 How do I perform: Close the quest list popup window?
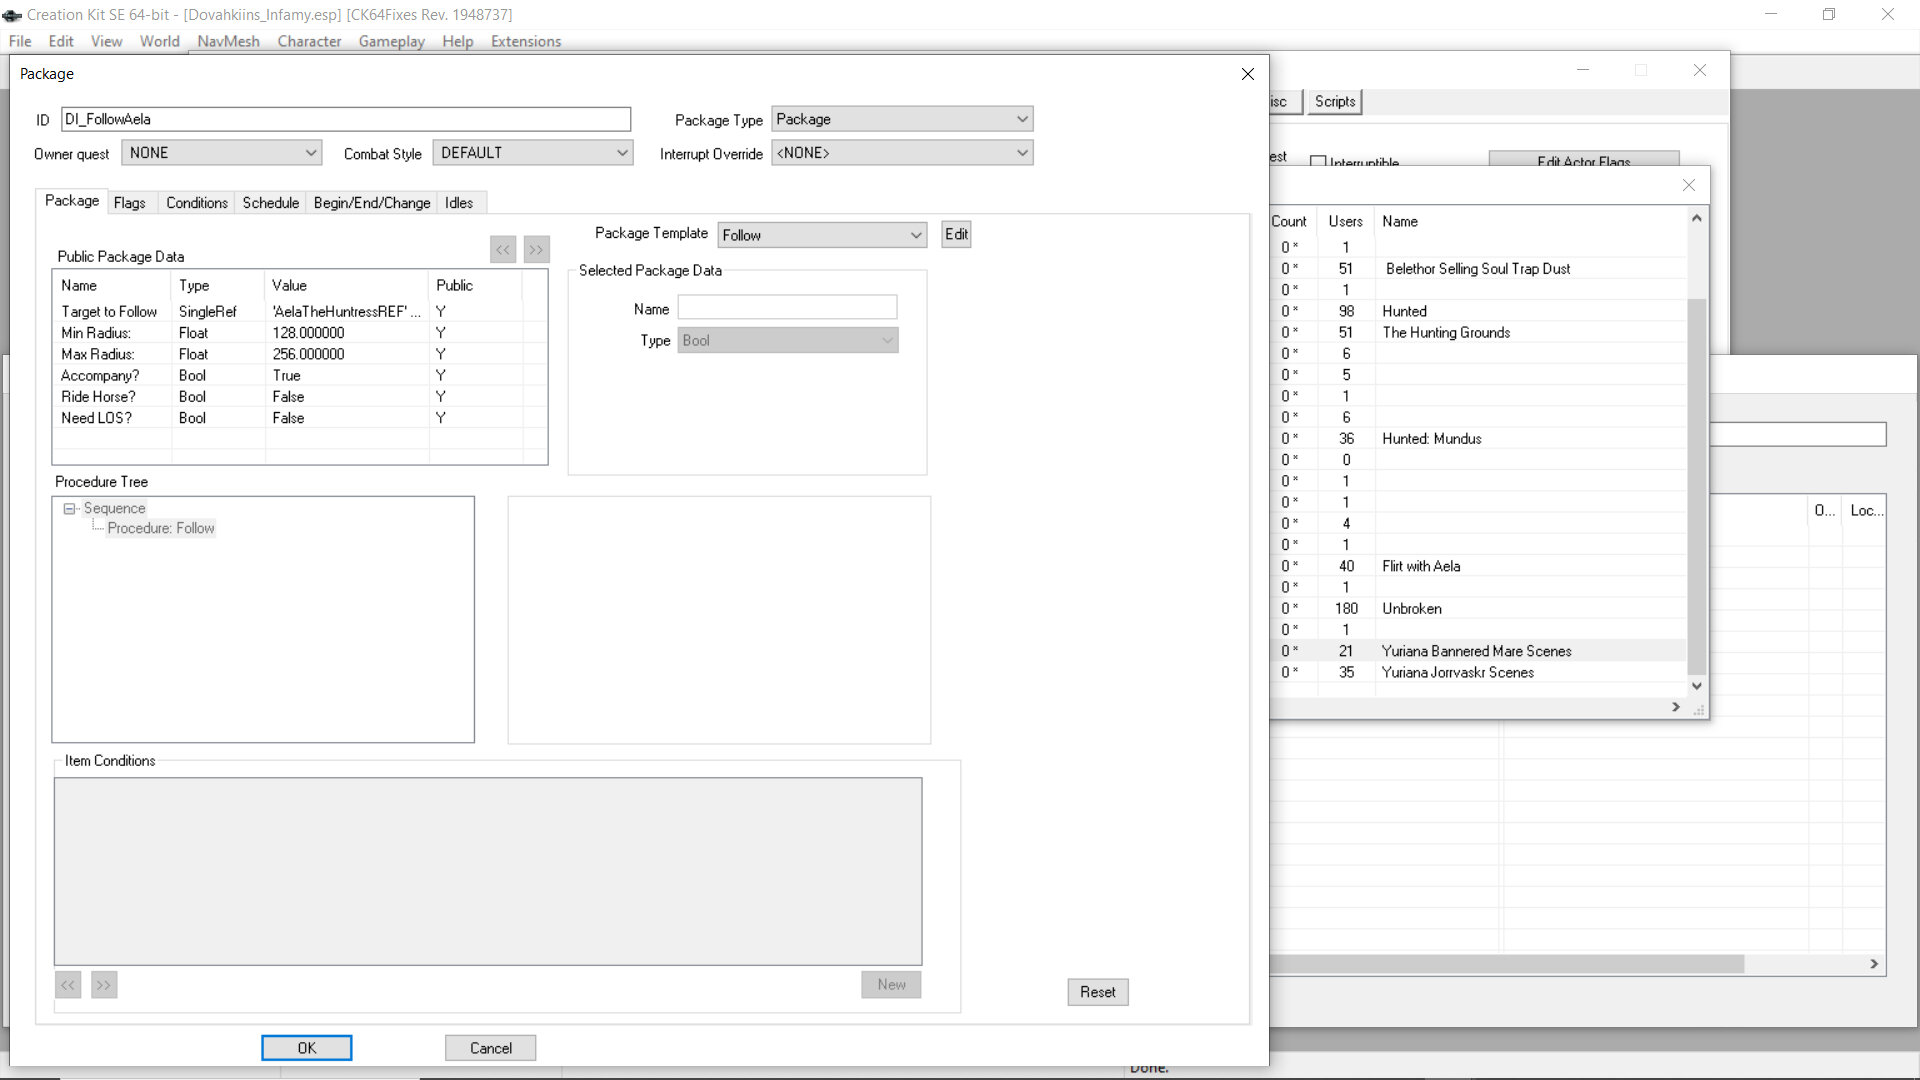1689,185
